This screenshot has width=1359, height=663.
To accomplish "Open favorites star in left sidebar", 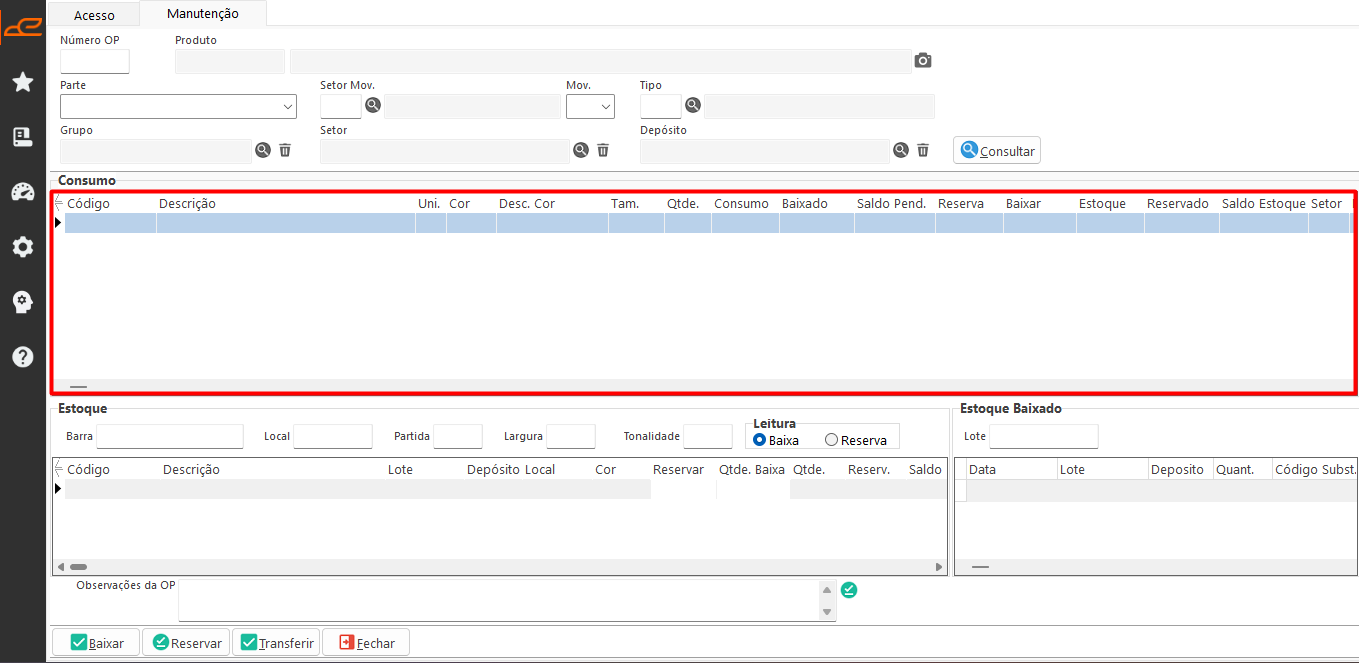I will (x=23, y=82).
